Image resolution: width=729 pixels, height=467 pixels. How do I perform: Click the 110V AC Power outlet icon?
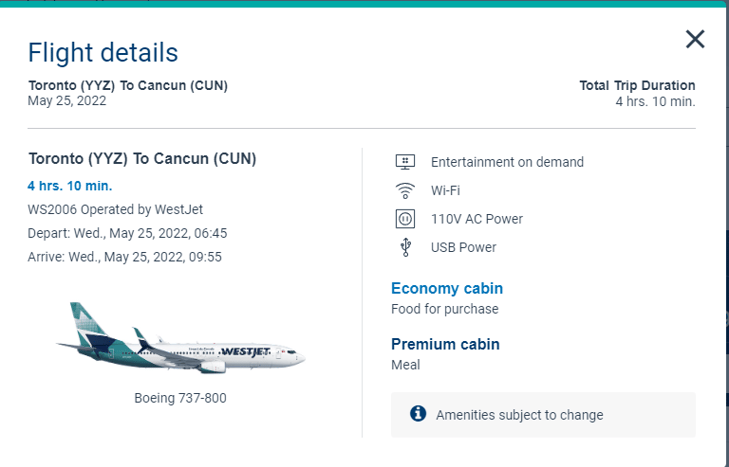(405, 219)
